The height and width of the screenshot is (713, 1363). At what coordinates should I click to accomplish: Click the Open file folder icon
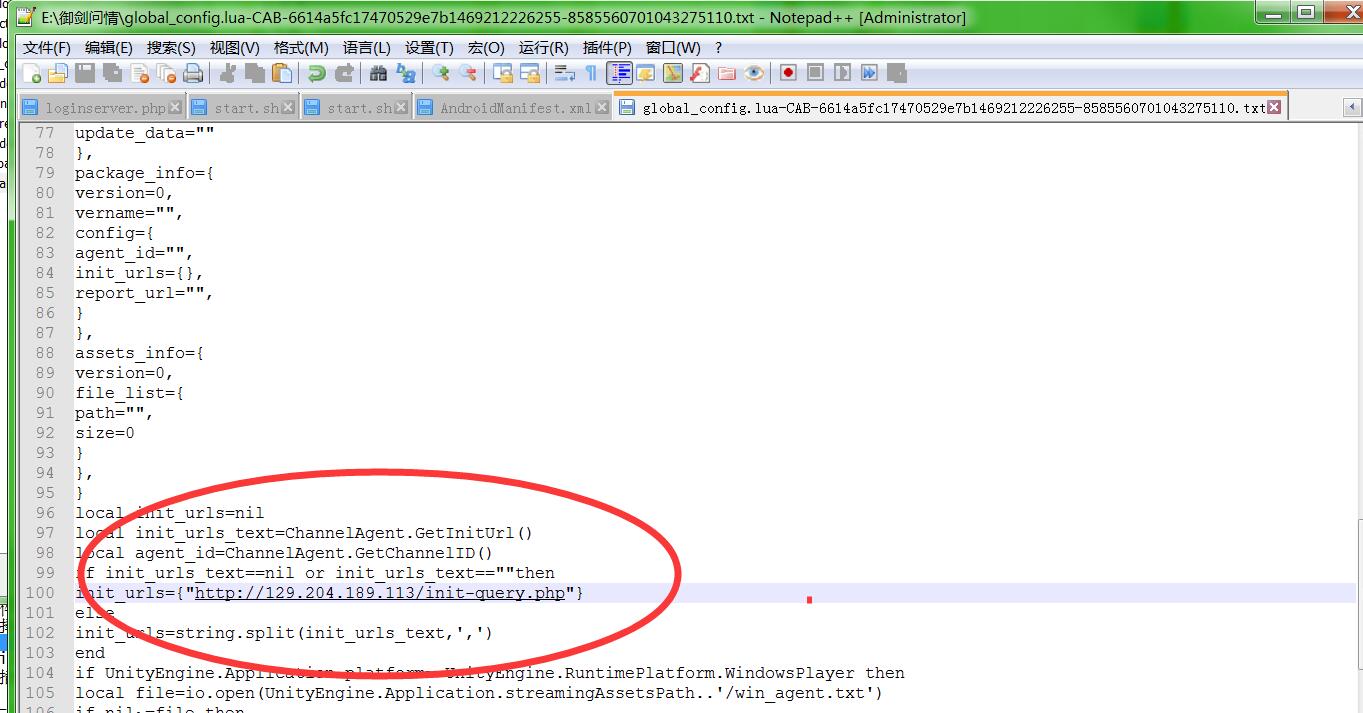[x=58, y=73]
